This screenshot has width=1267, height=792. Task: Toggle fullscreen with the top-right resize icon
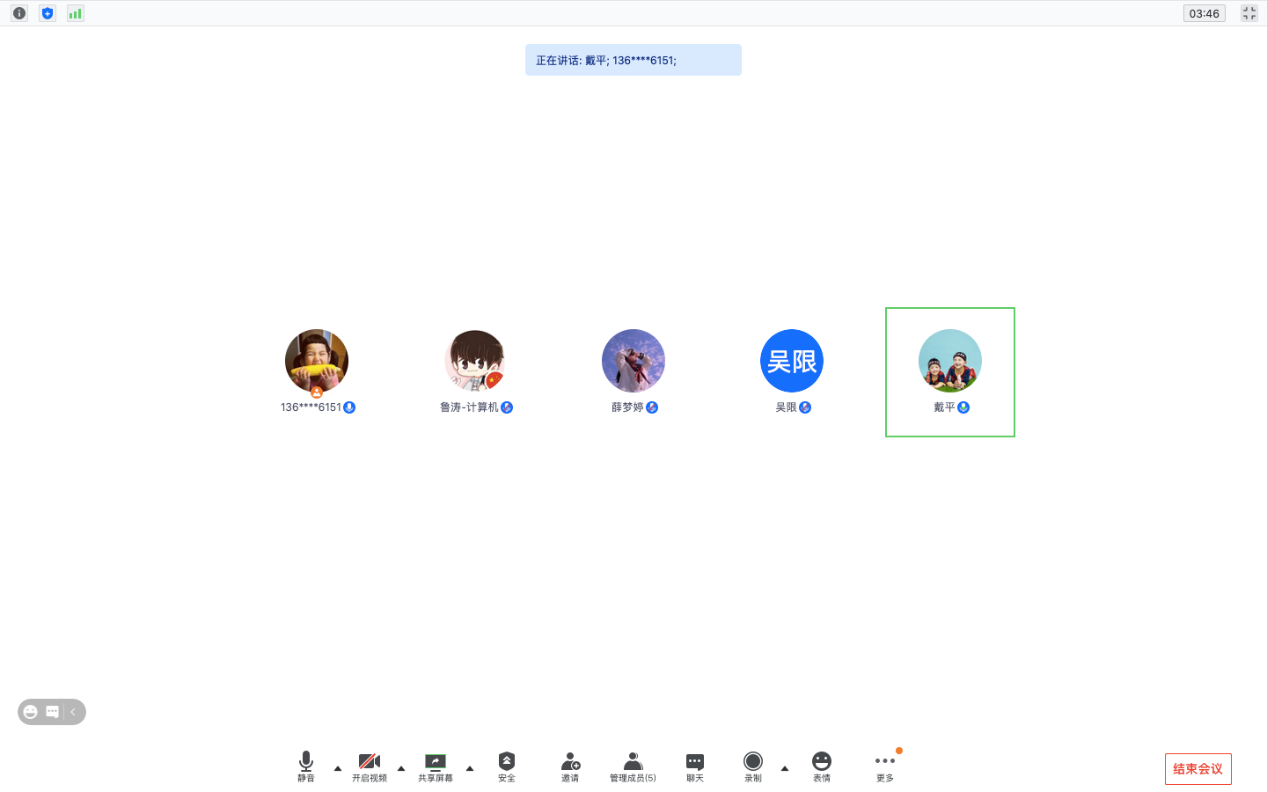(1248, 13)
